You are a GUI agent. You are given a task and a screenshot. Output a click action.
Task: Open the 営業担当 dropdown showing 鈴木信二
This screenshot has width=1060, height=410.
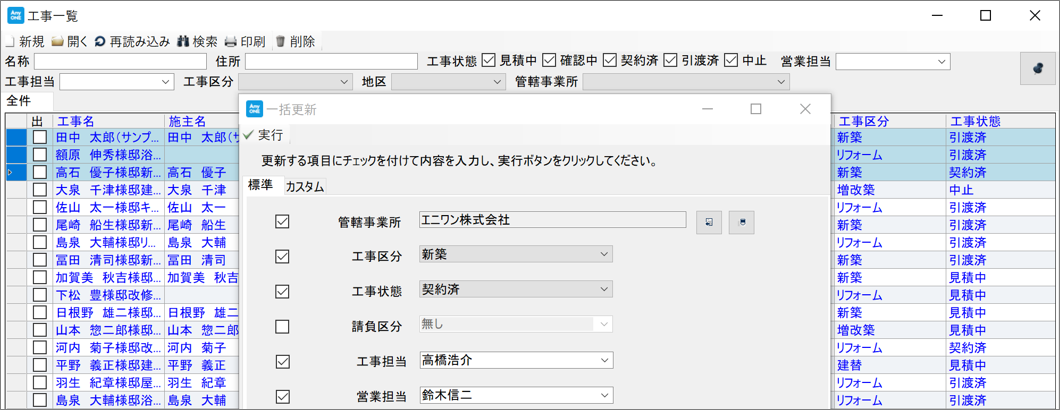[x=604, y=395]
